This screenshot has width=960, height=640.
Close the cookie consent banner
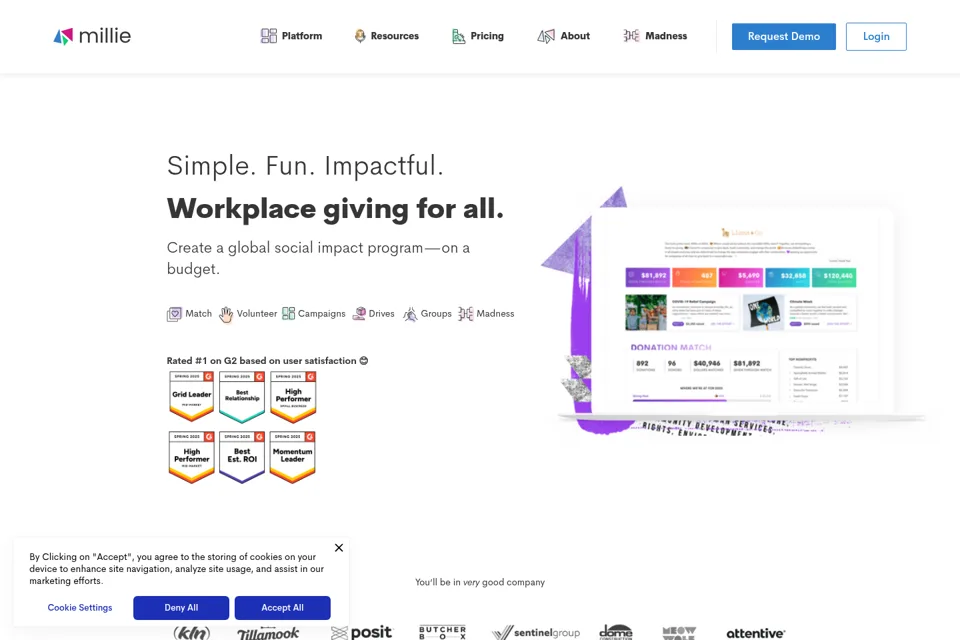(339, 548)
